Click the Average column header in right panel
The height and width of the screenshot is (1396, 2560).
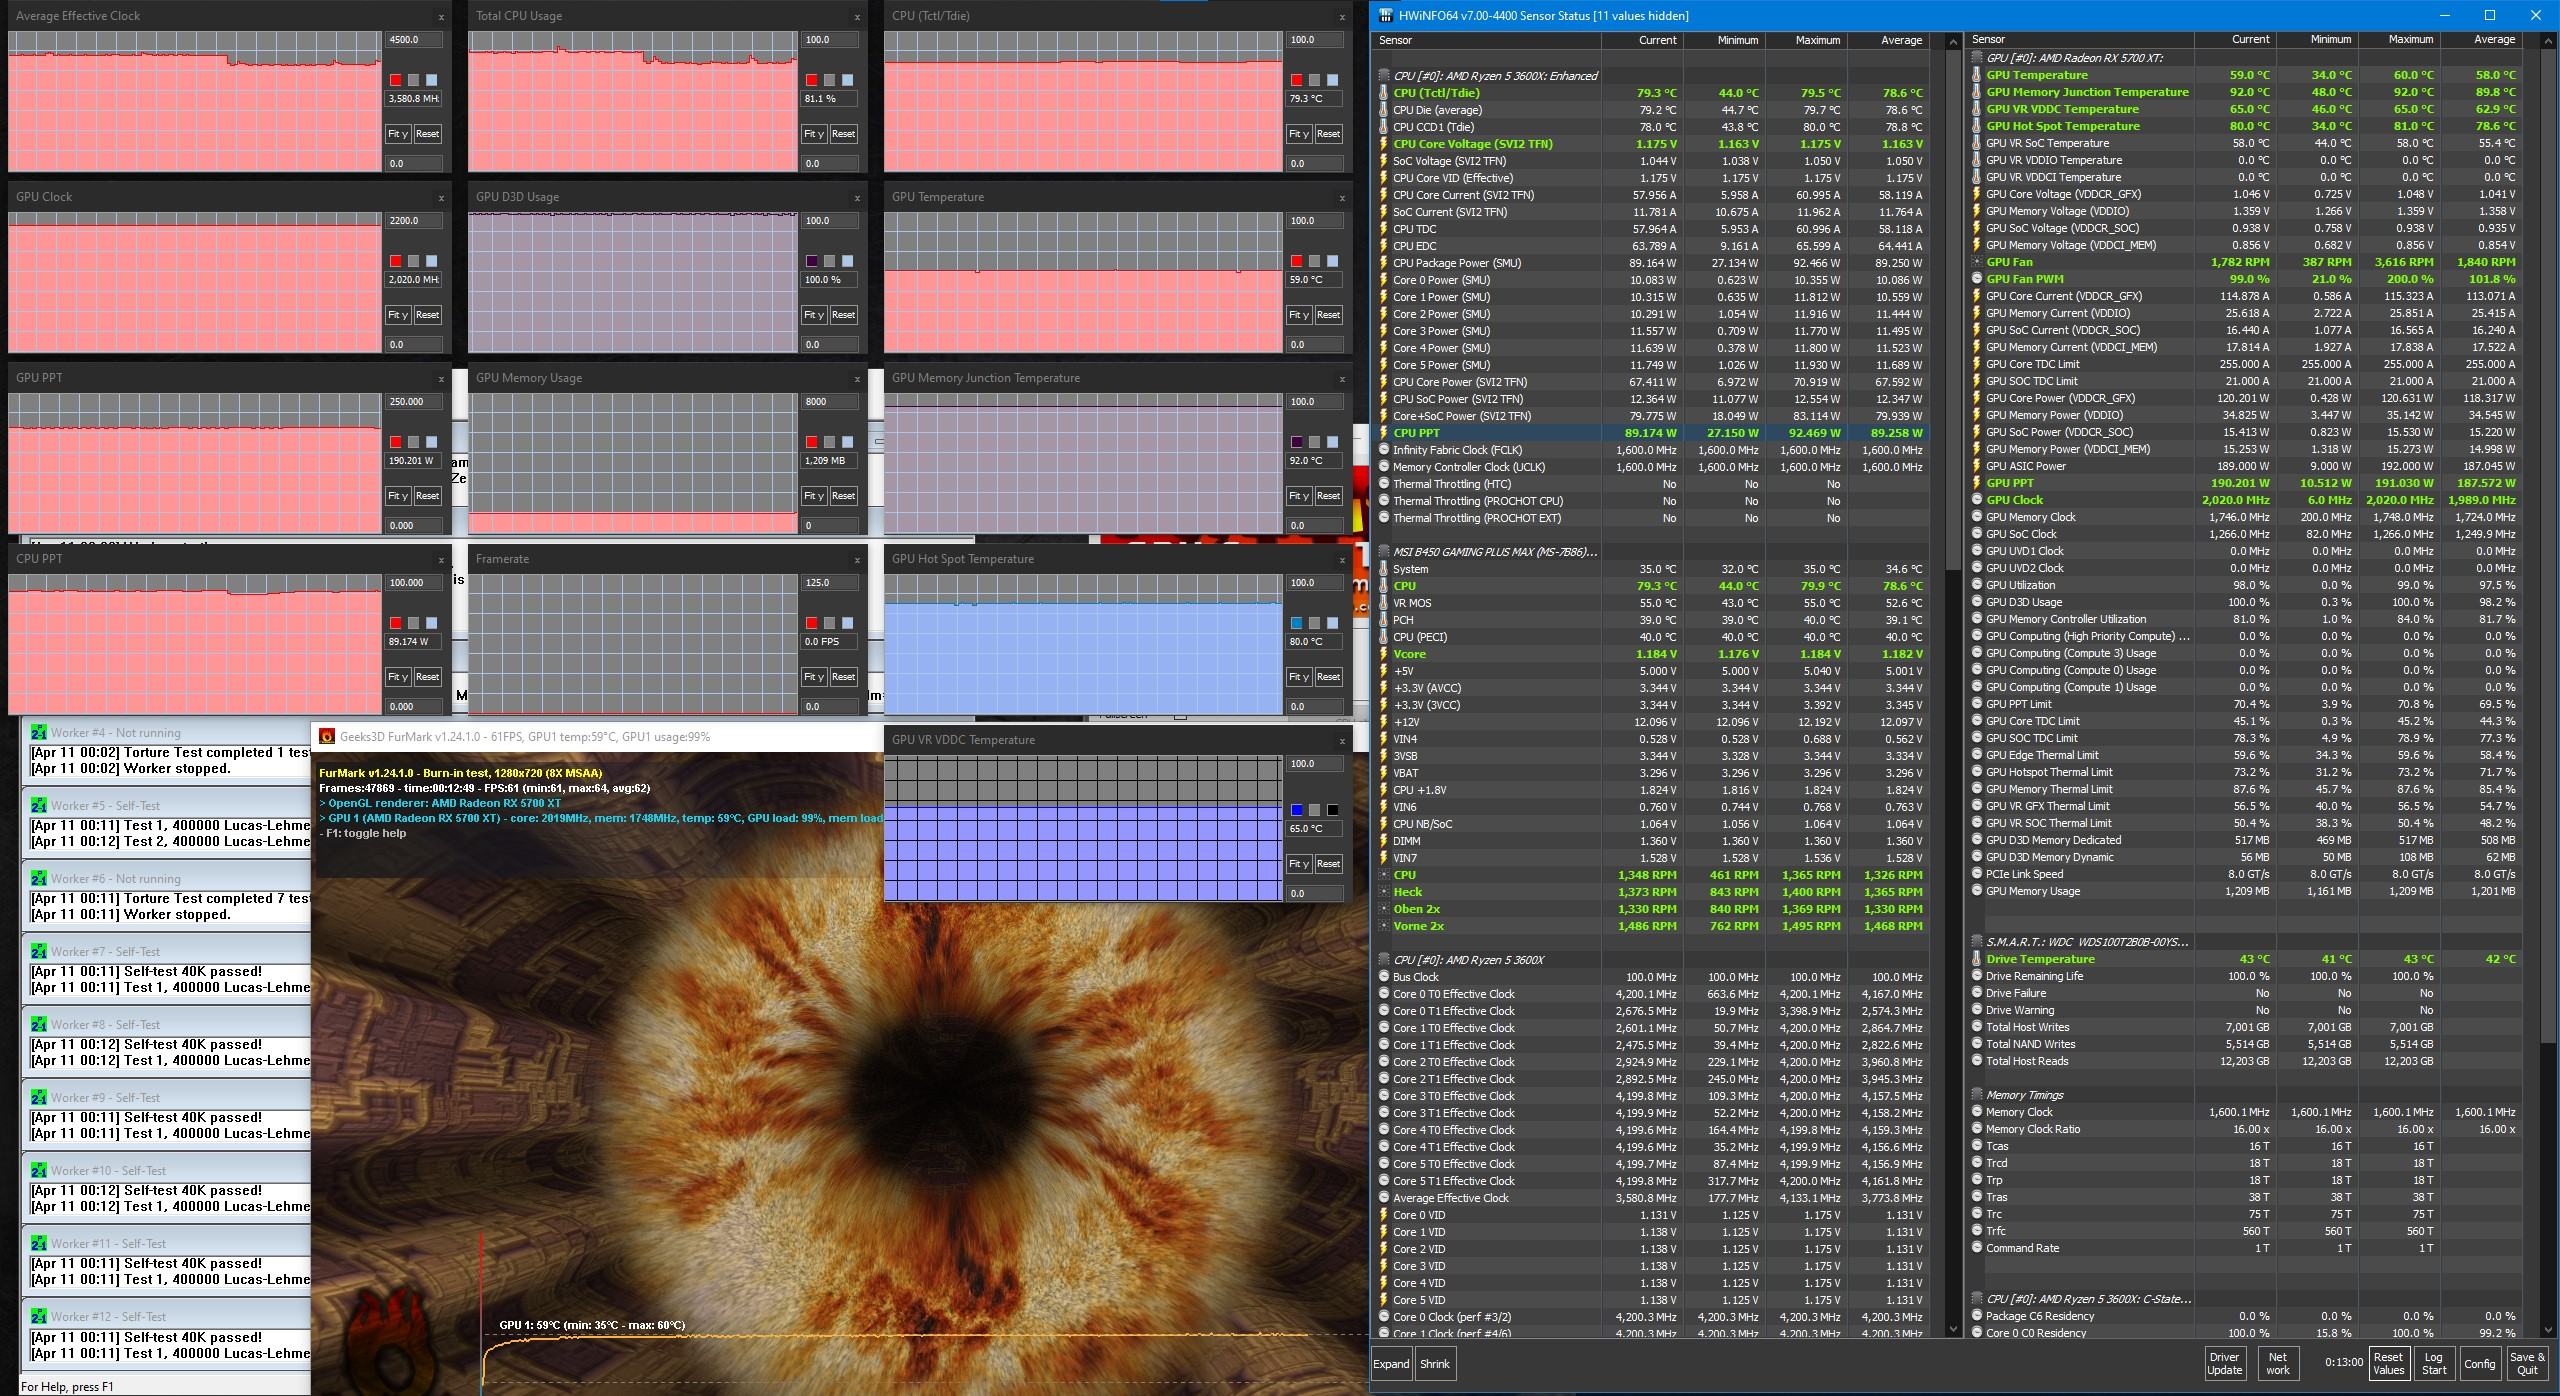point(2481,40)
